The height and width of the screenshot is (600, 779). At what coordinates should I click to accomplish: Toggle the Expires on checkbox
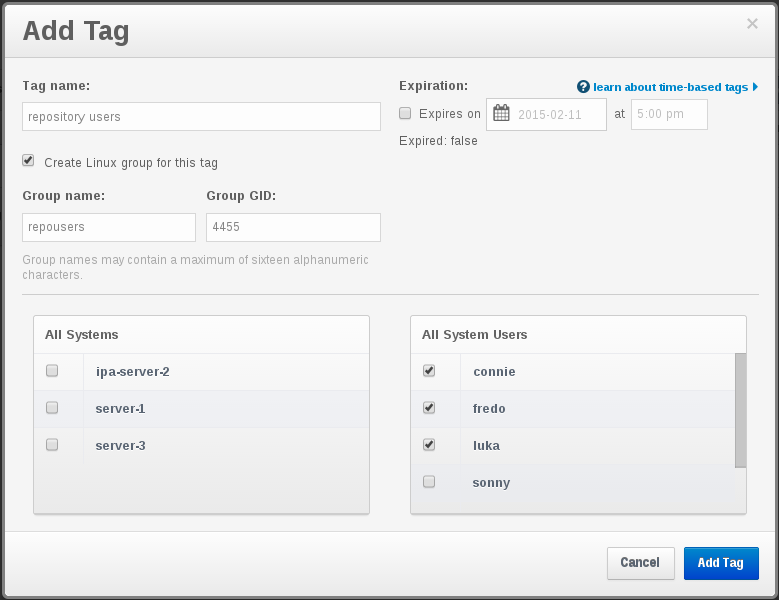405,114
